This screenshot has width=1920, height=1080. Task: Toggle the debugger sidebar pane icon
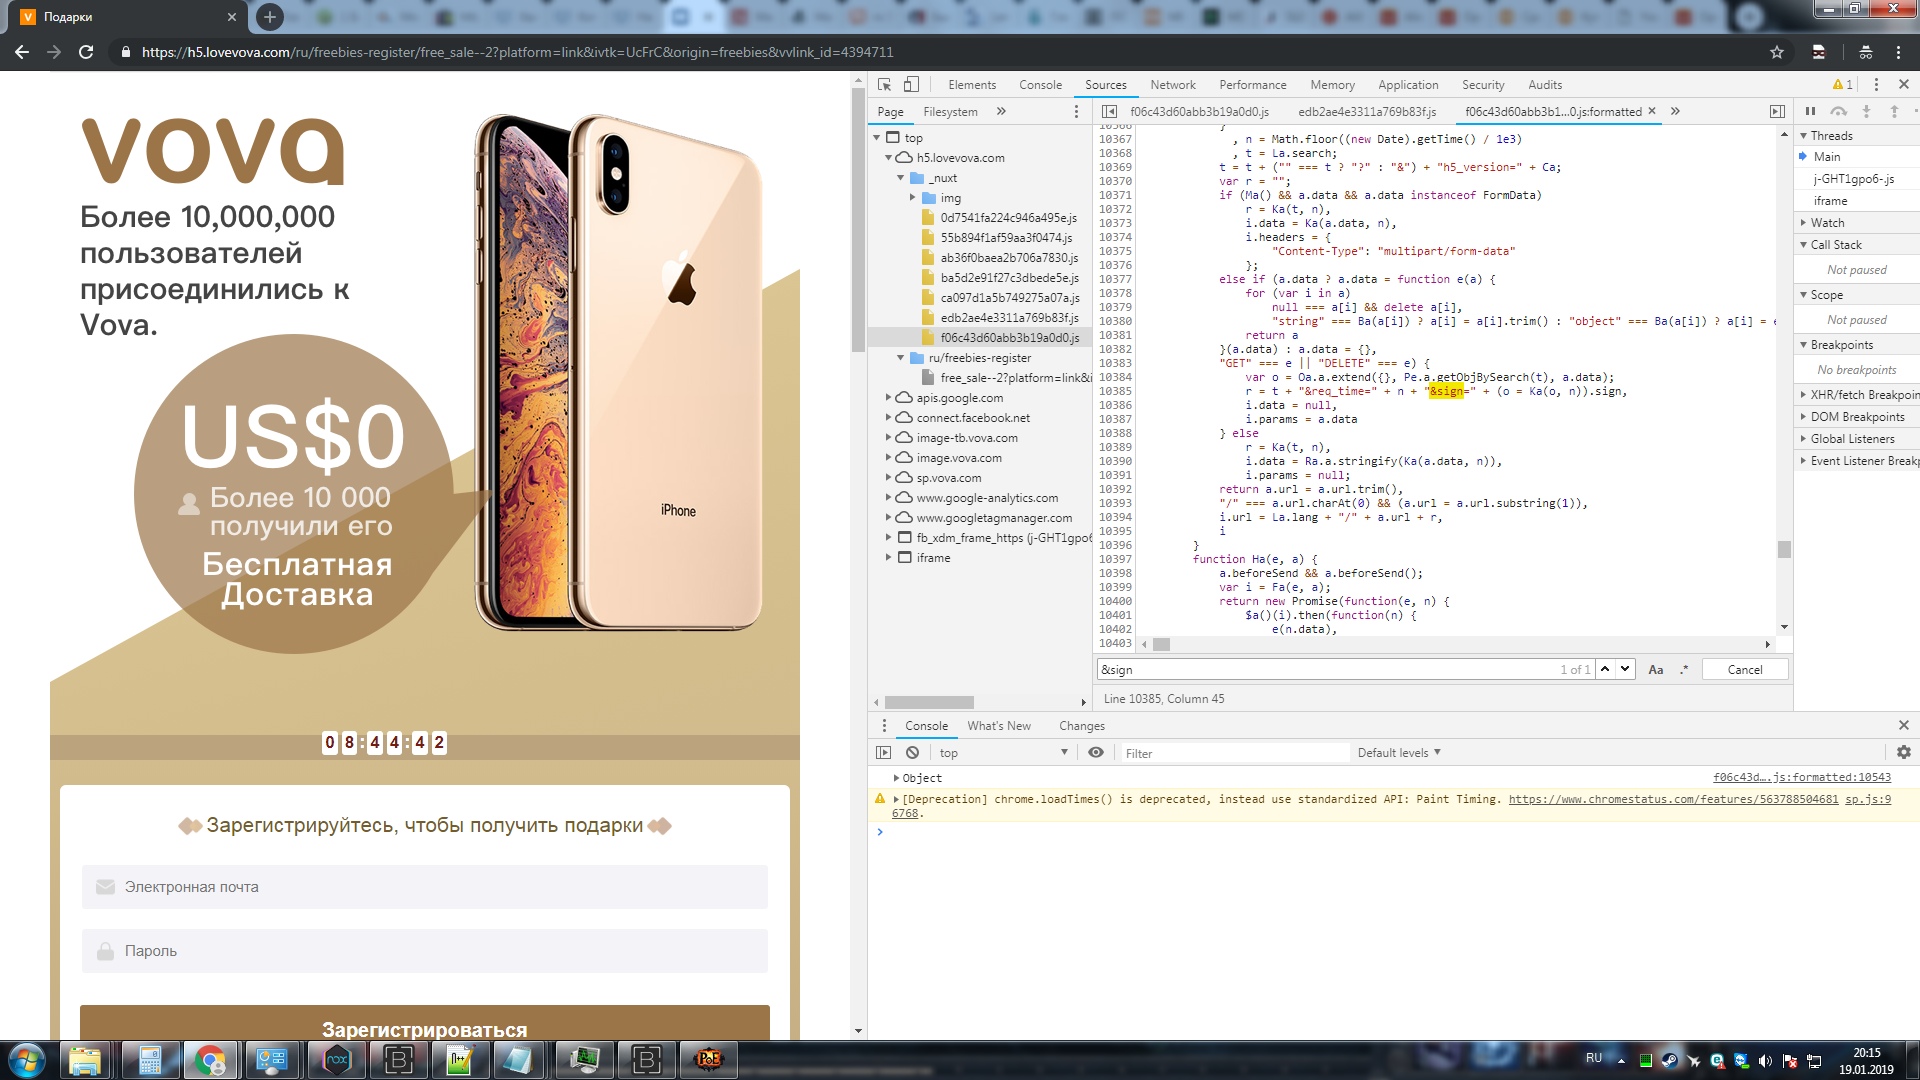click(x=1777, y=112)
